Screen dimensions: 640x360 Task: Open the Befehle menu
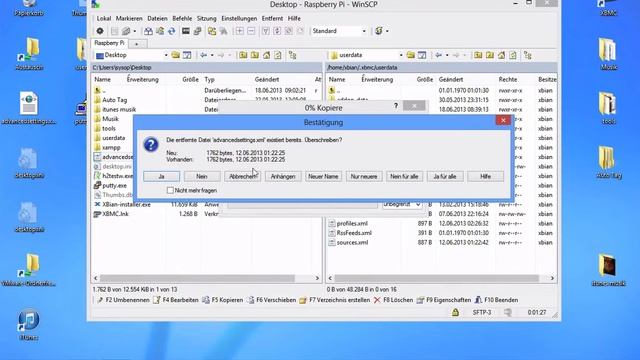click(182, 18)
